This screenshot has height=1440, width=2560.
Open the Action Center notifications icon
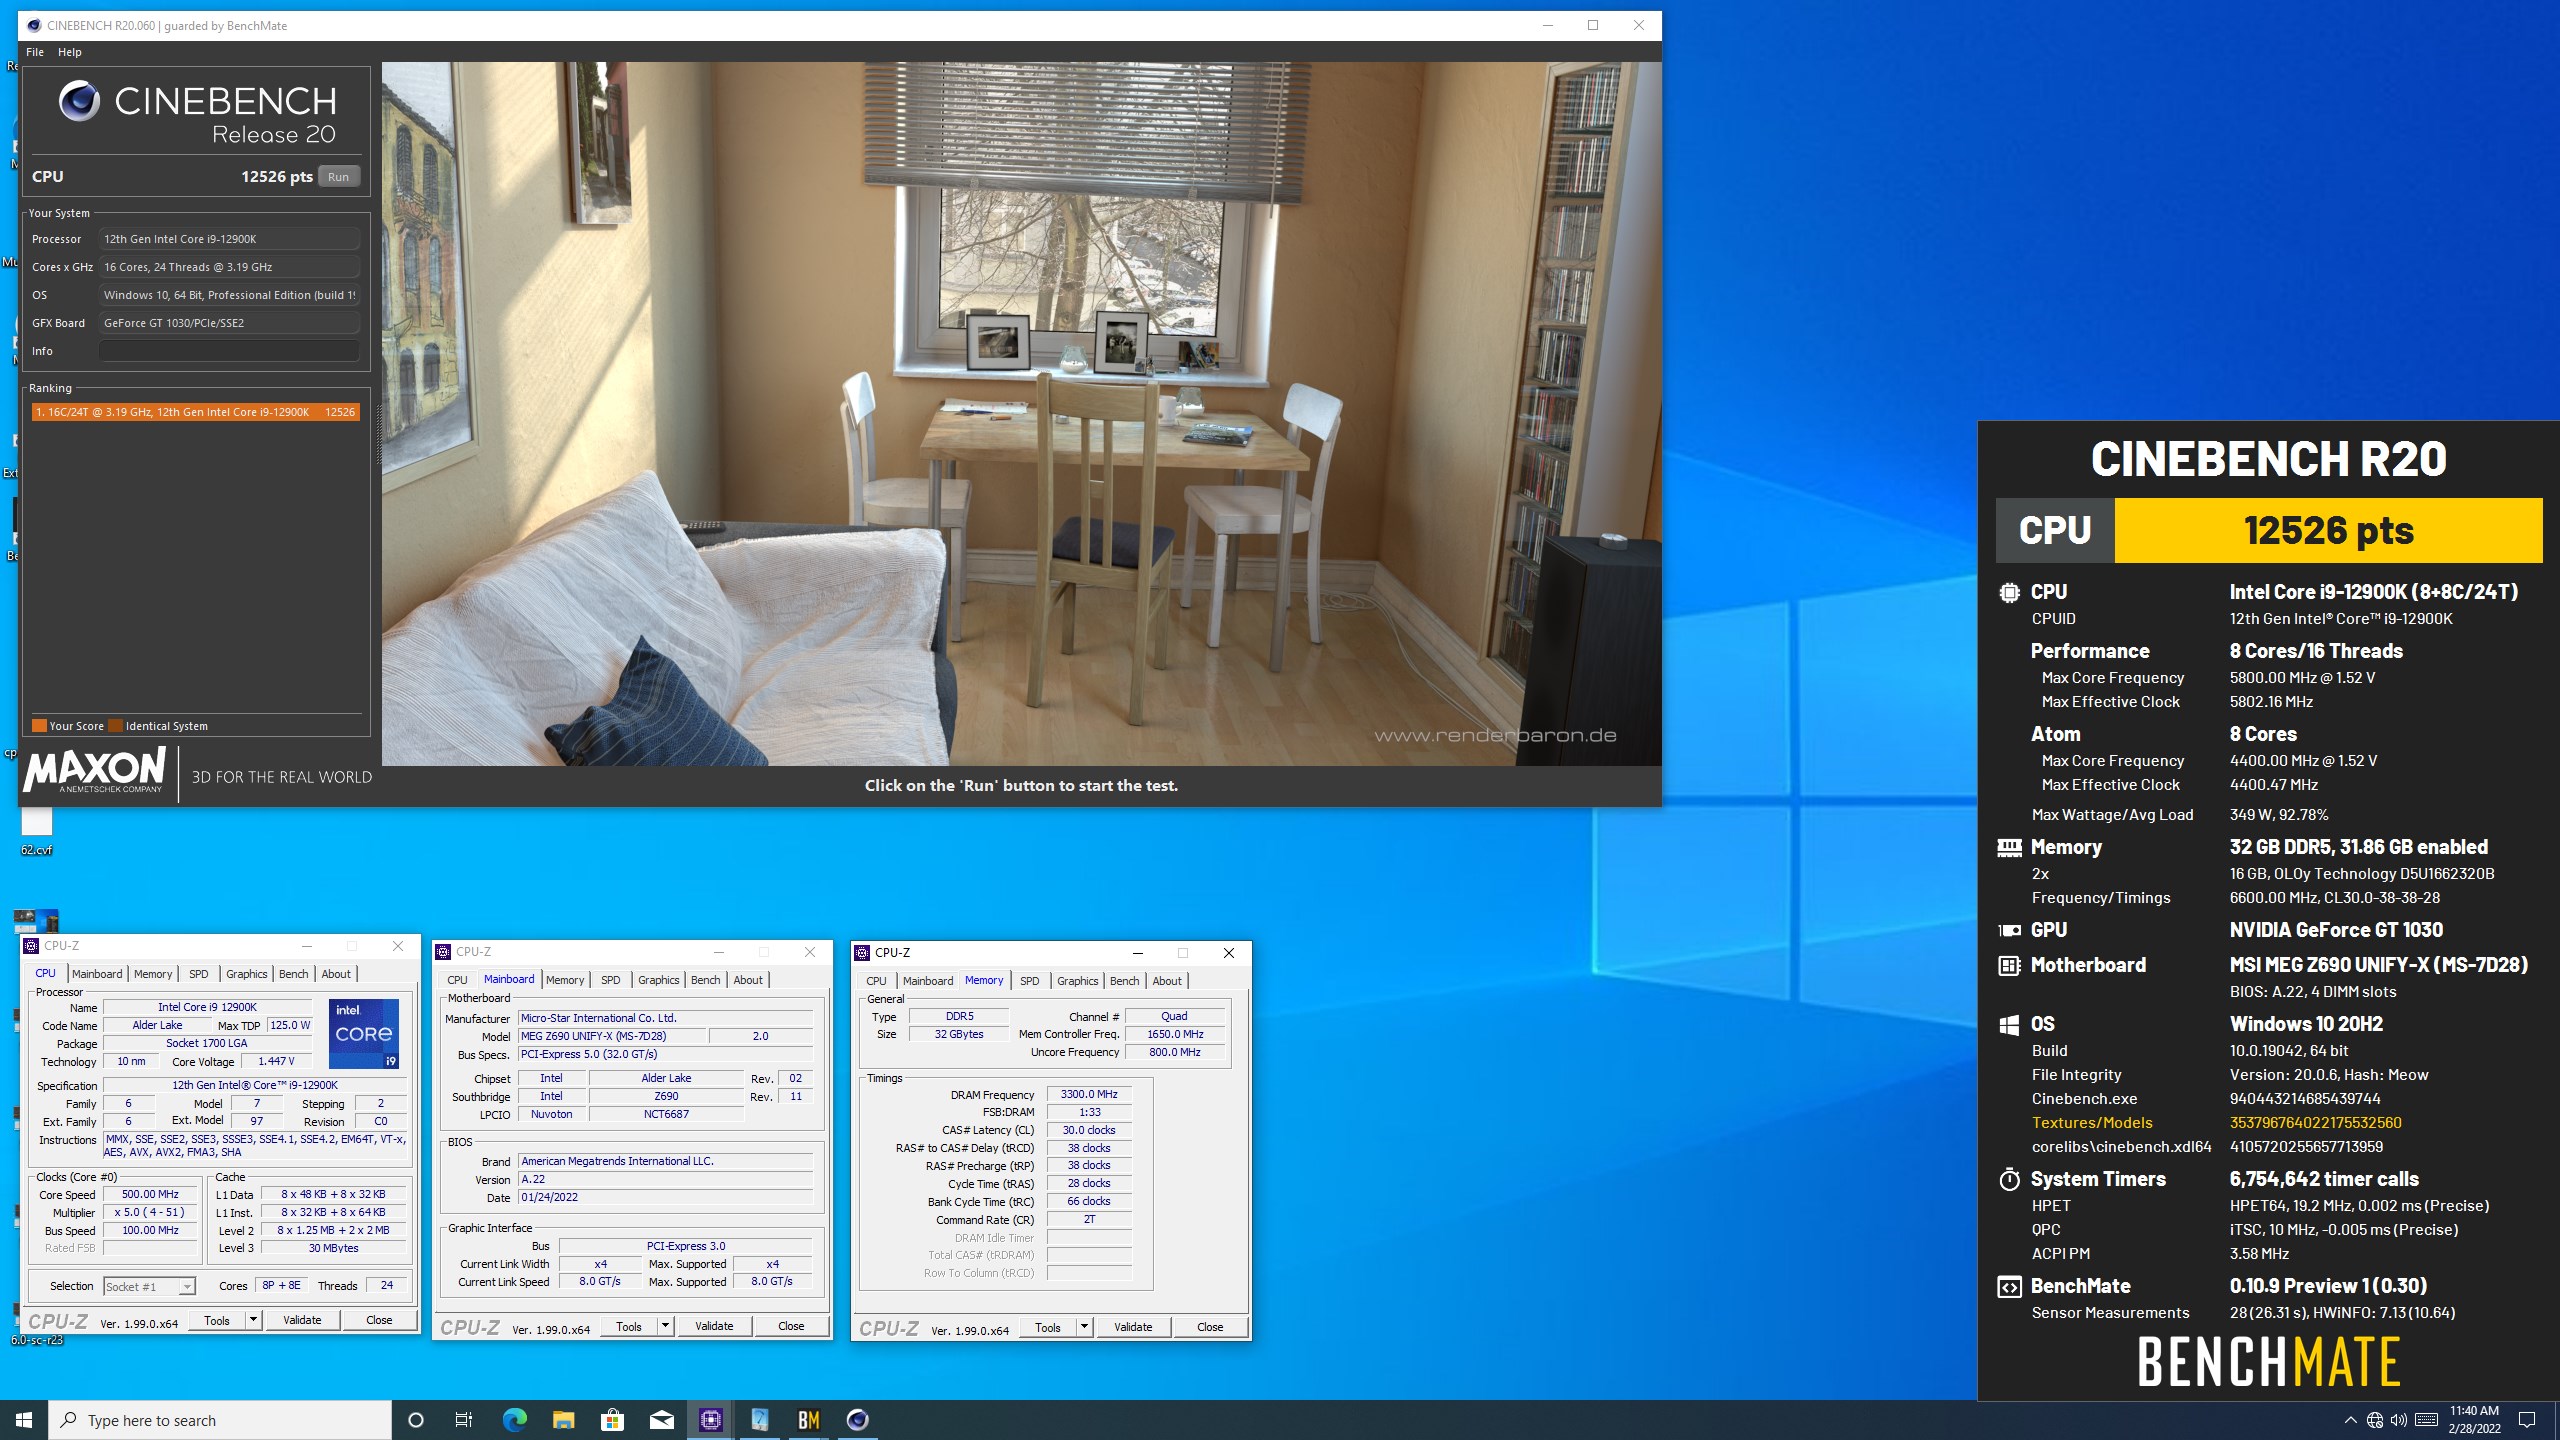tap(2527, 1420)
